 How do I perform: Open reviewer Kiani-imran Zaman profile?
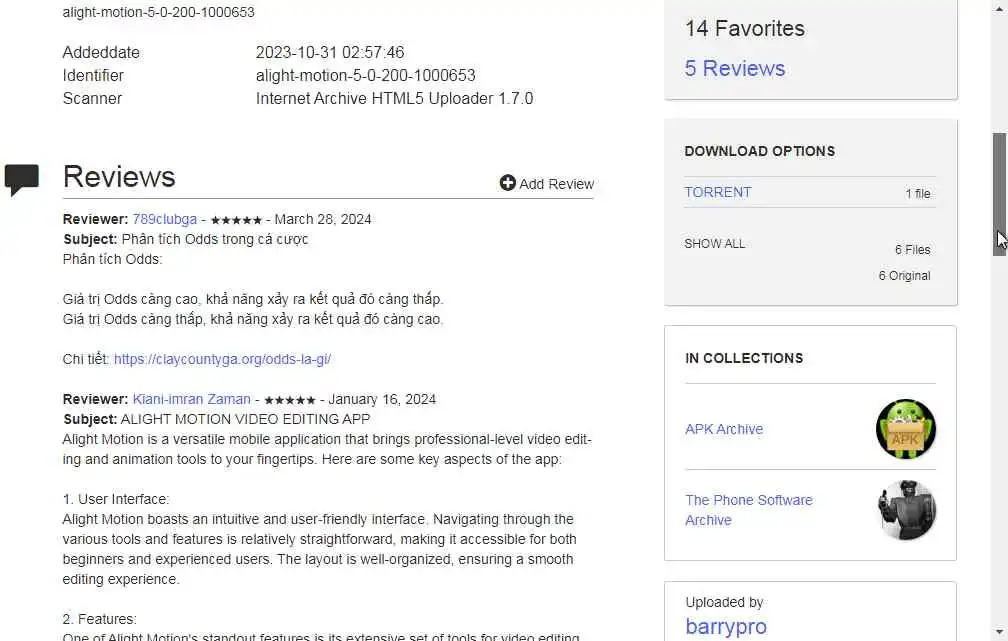click(191, 399)
